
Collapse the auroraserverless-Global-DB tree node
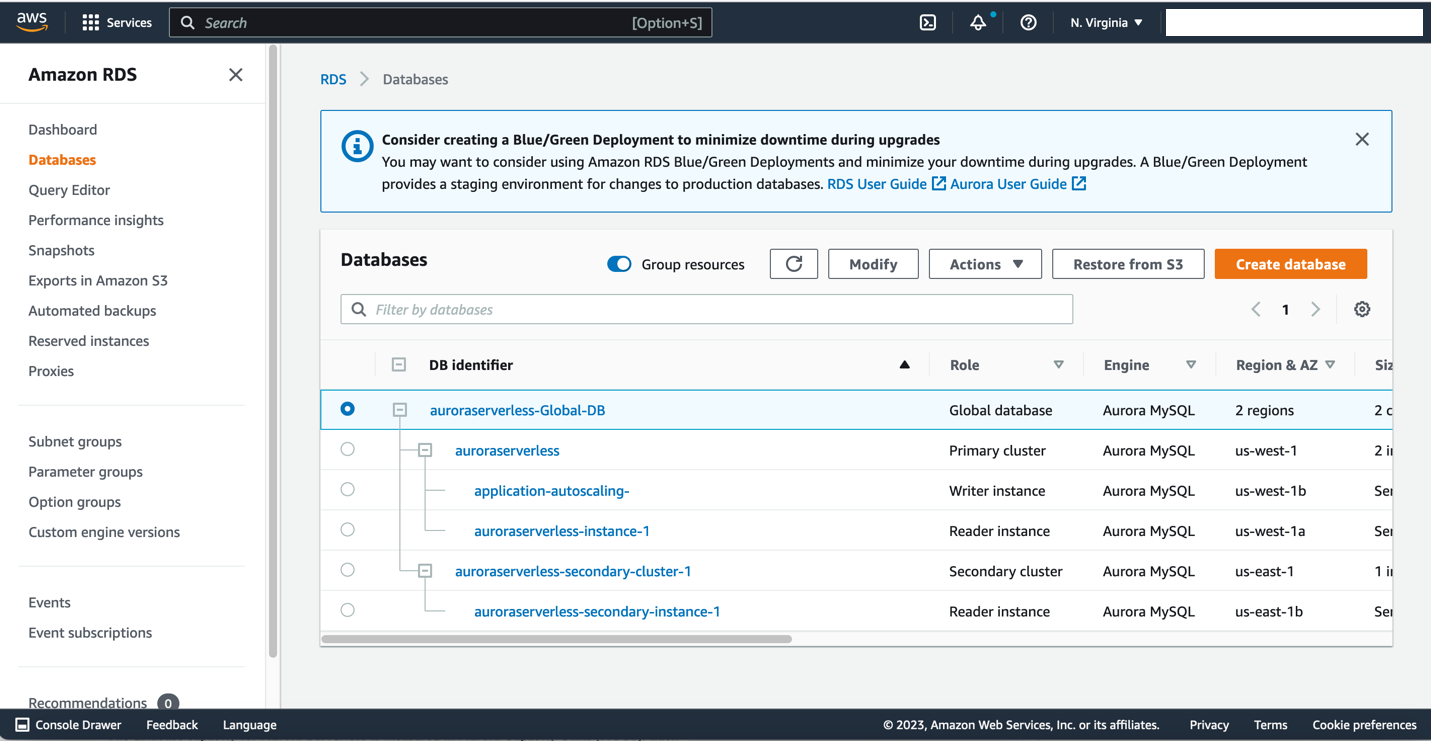(x=400, y=410)
